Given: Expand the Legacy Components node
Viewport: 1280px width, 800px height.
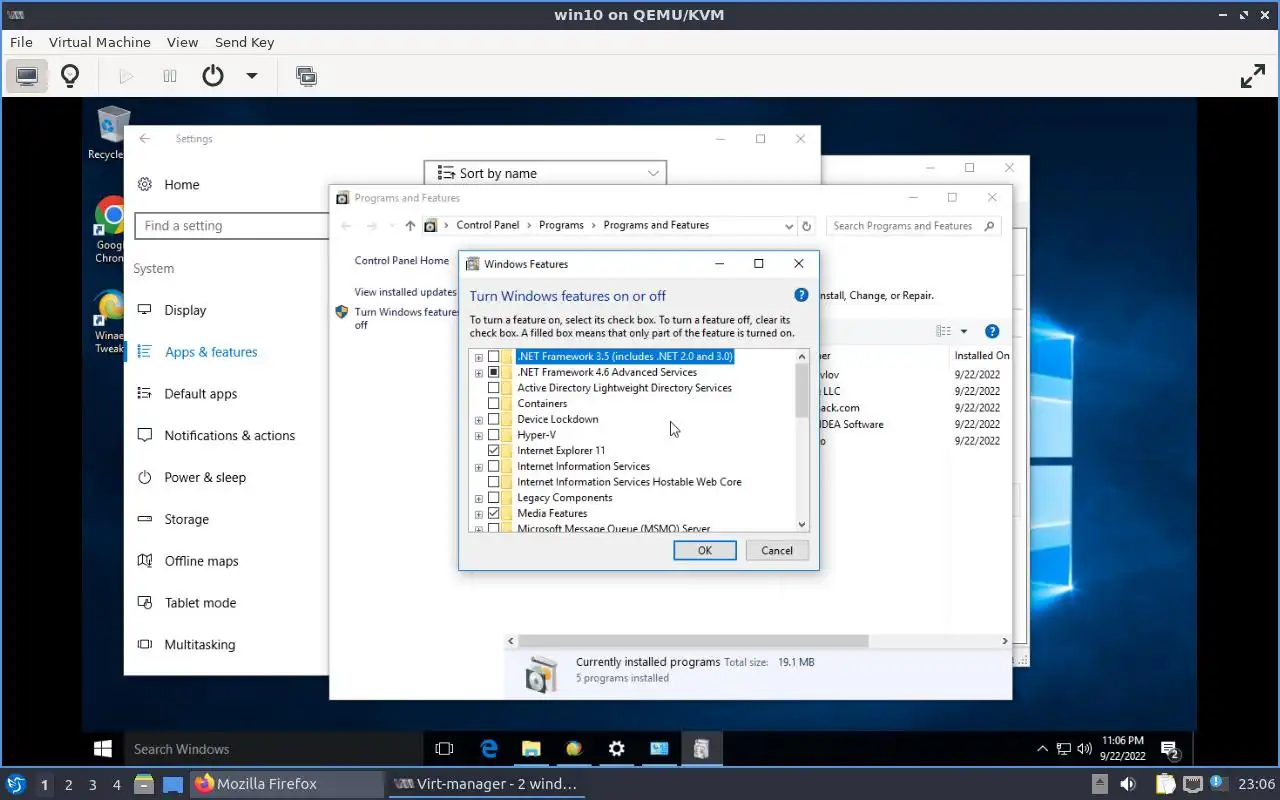Looking at the screenshot, I should point(479,498).
